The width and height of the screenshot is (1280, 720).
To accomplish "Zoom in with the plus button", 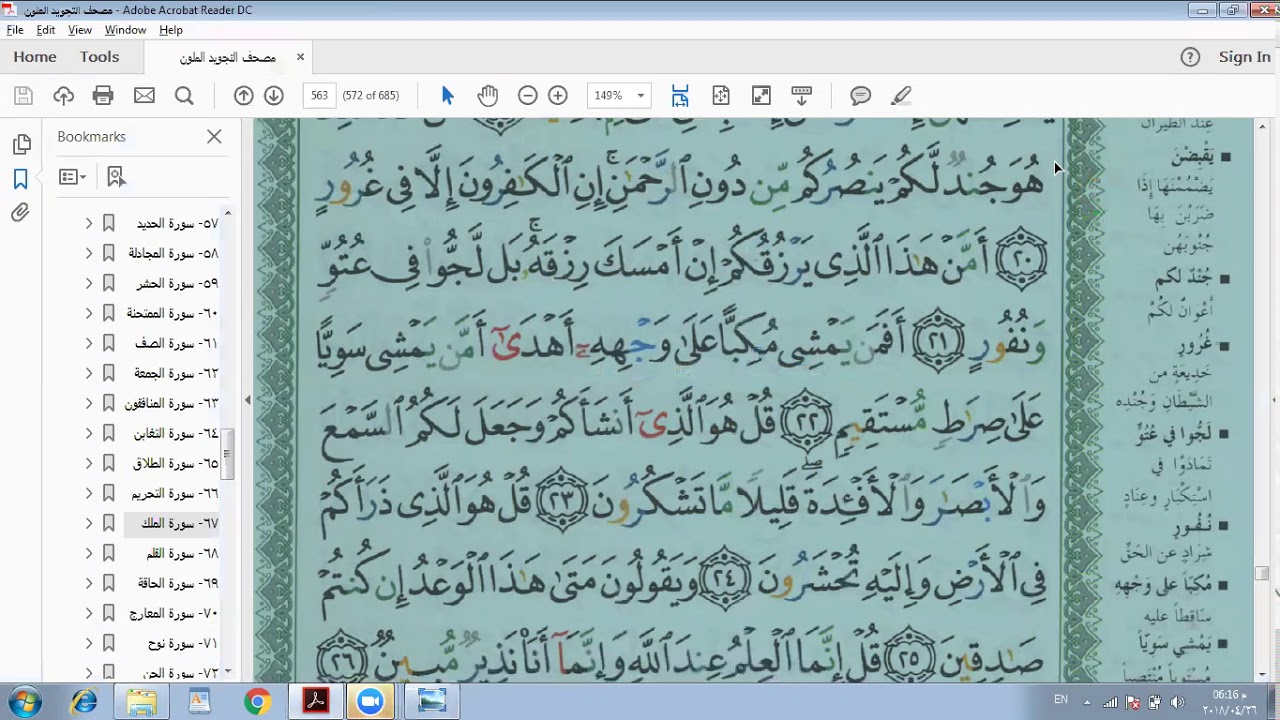I will tap(558, 95).
